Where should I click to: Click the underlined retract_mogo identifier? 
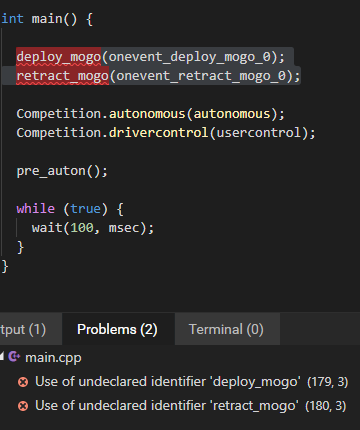(63, 76)
